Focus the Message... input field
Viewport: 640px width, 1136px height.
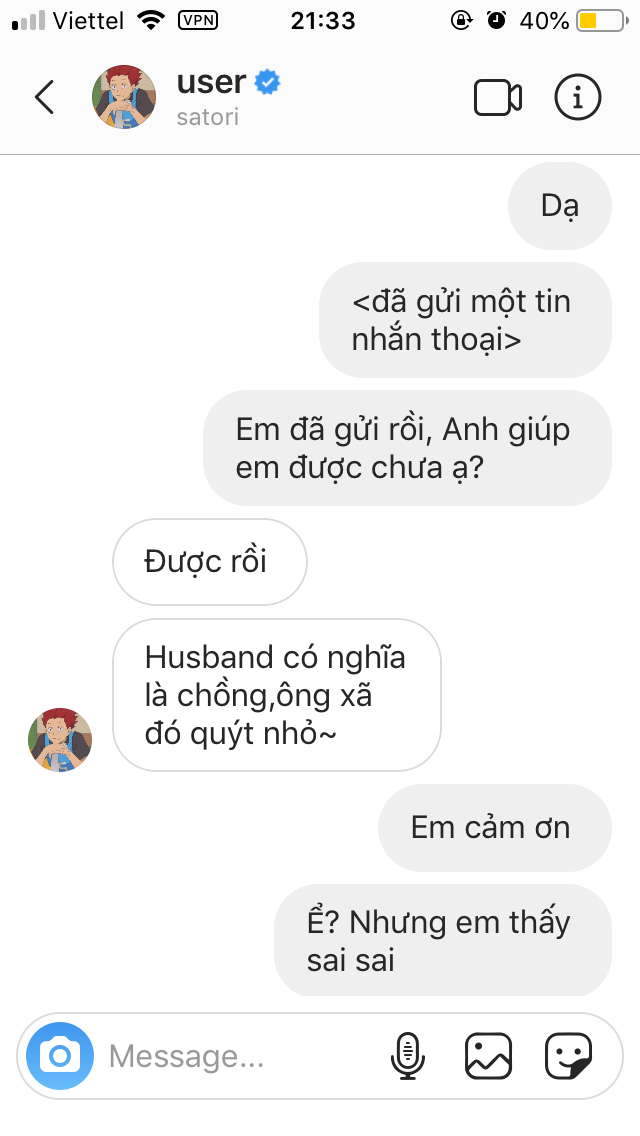[x=239, y=1056]
